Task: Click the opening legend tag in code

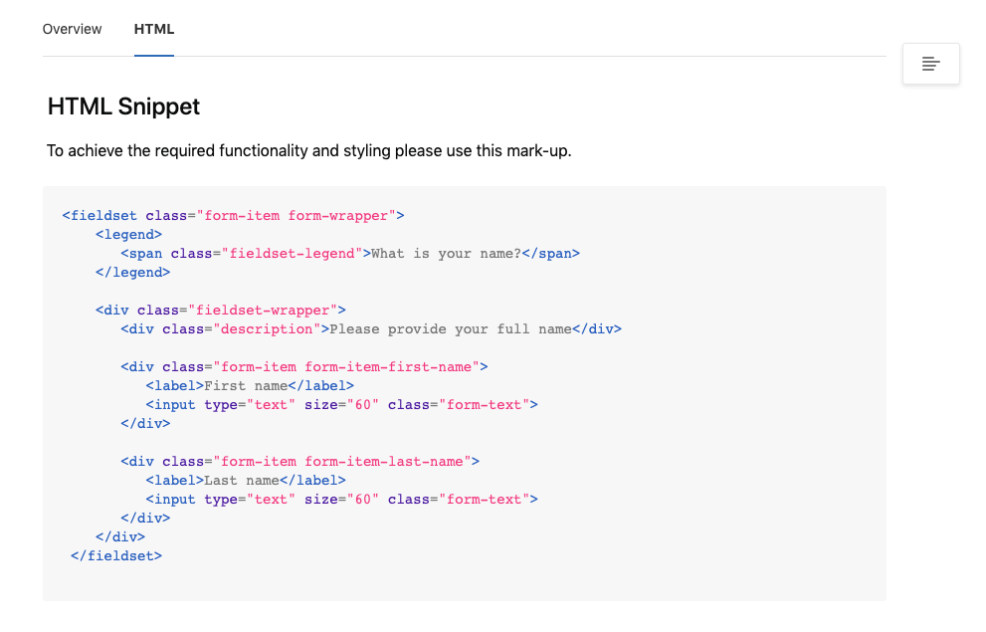Action: click(129, 234)
